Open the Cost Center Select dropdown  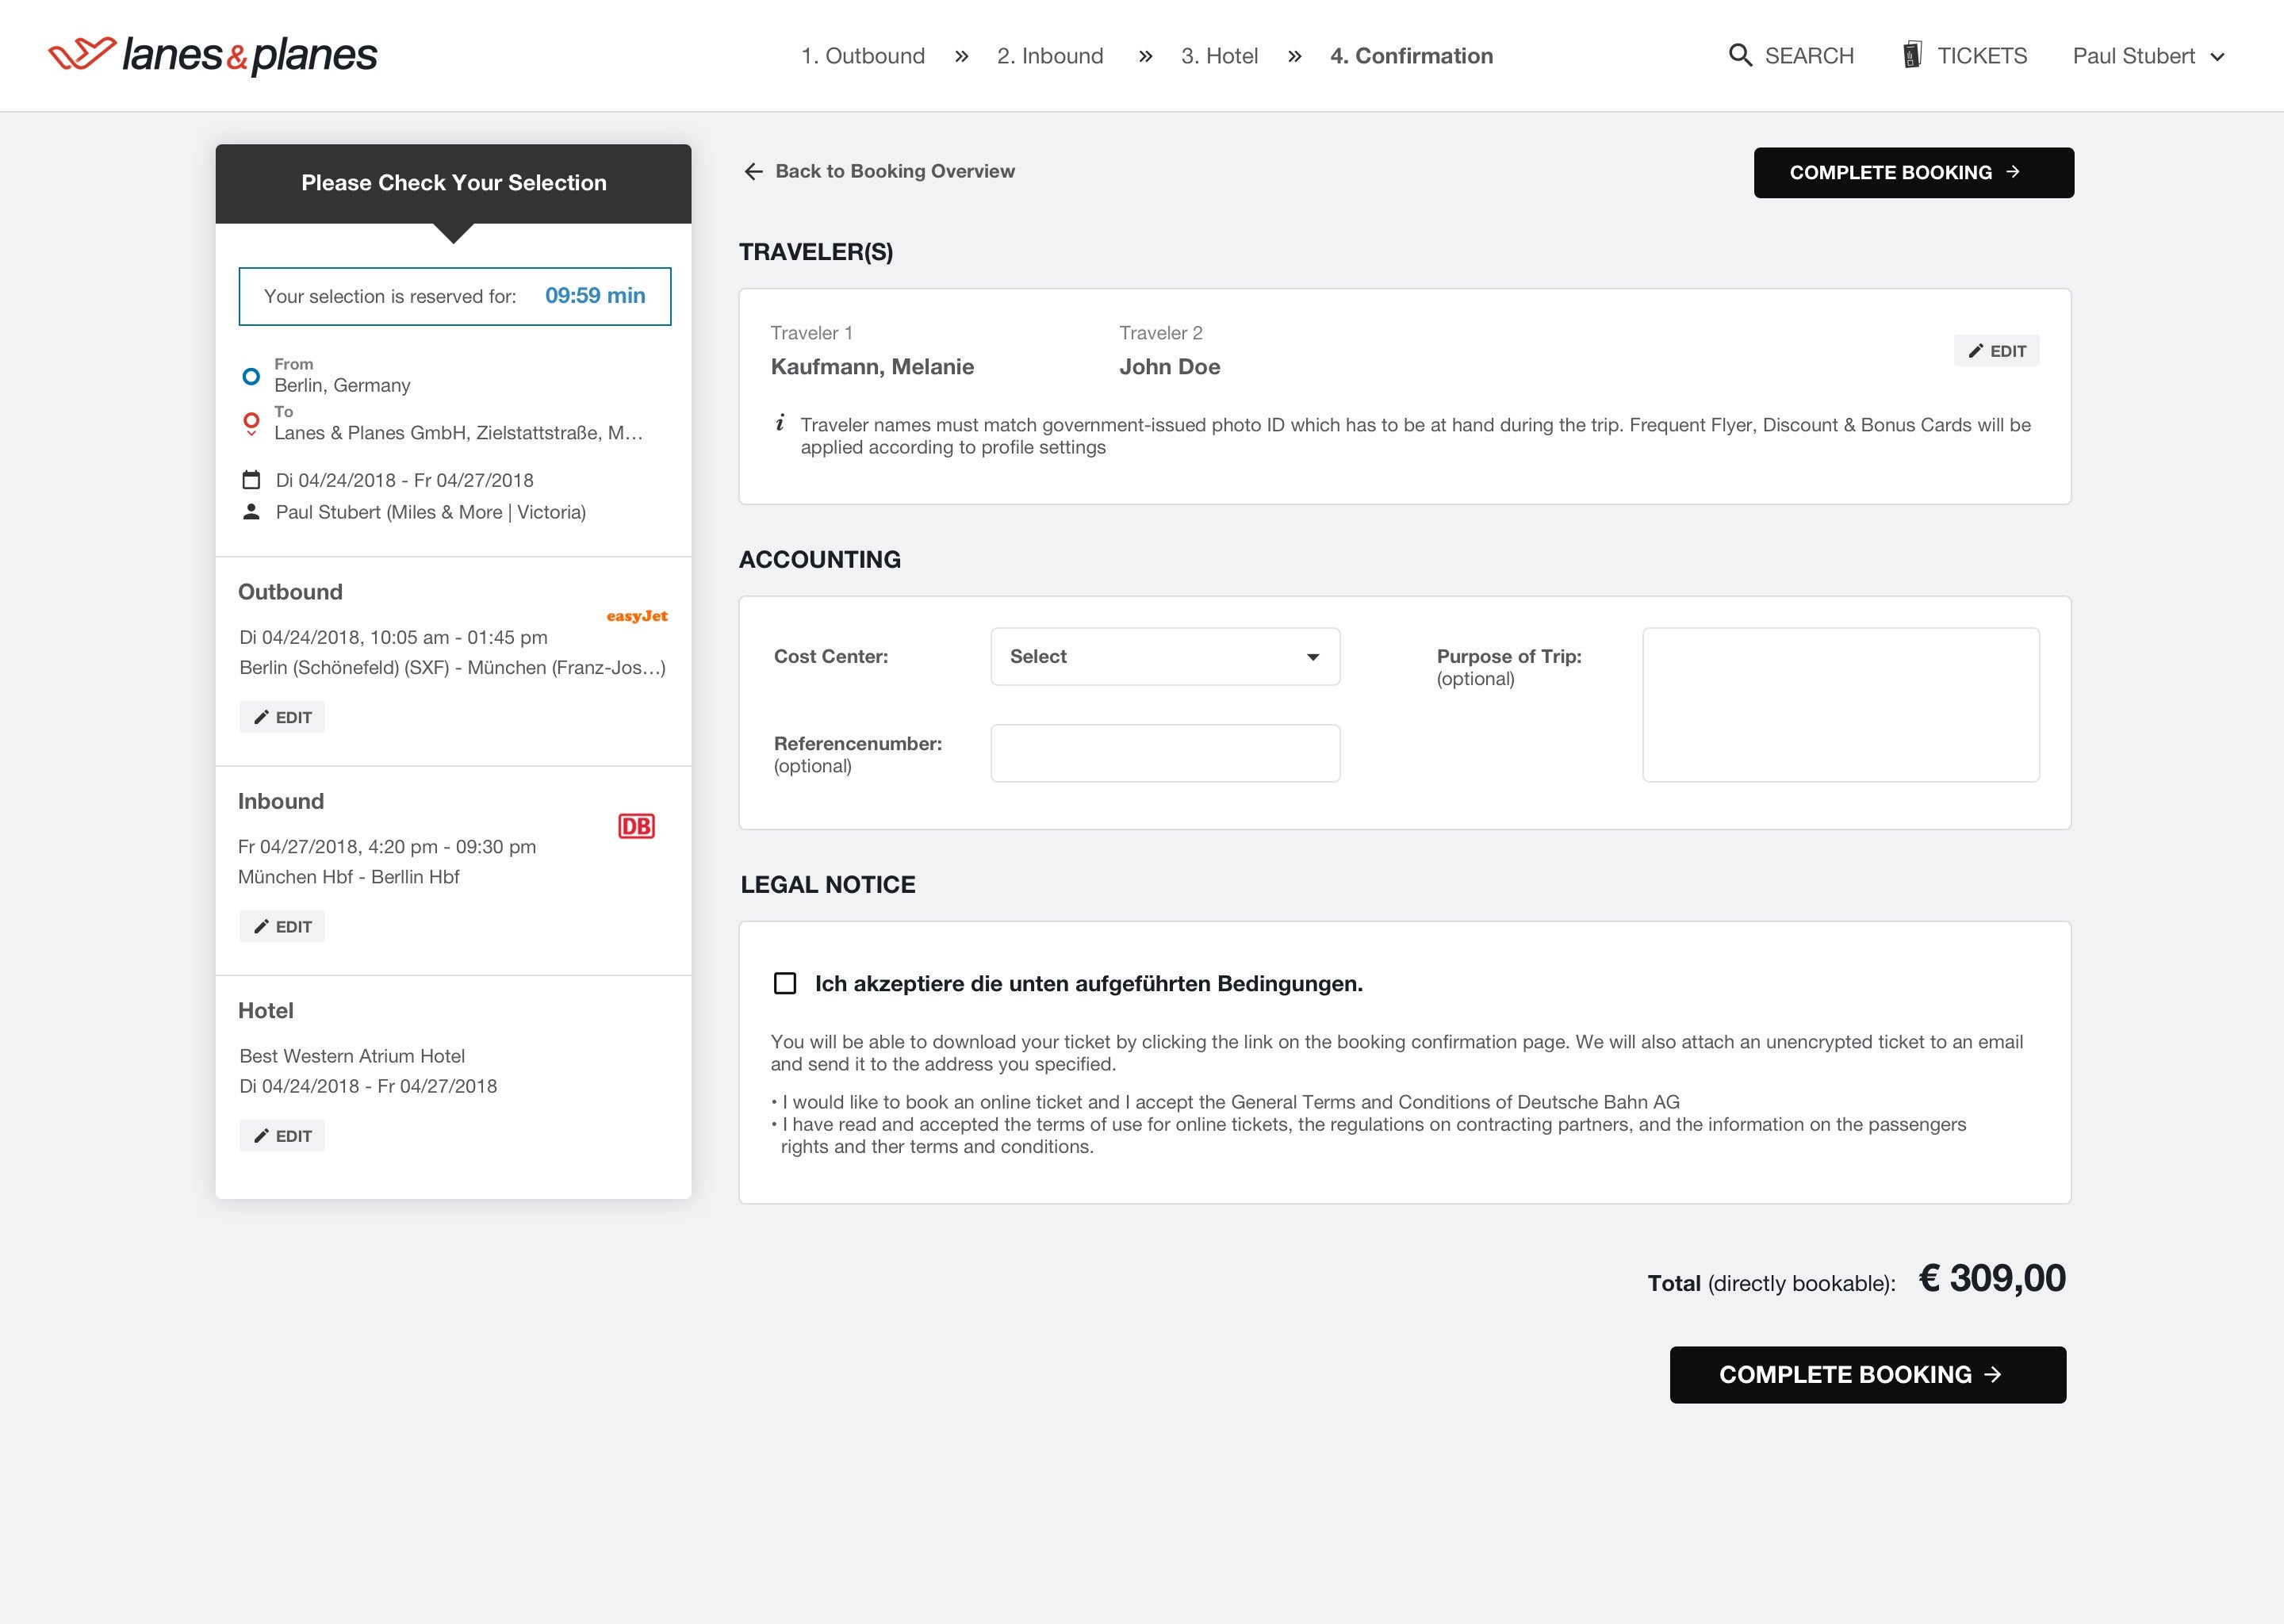tap(1165, 657)
